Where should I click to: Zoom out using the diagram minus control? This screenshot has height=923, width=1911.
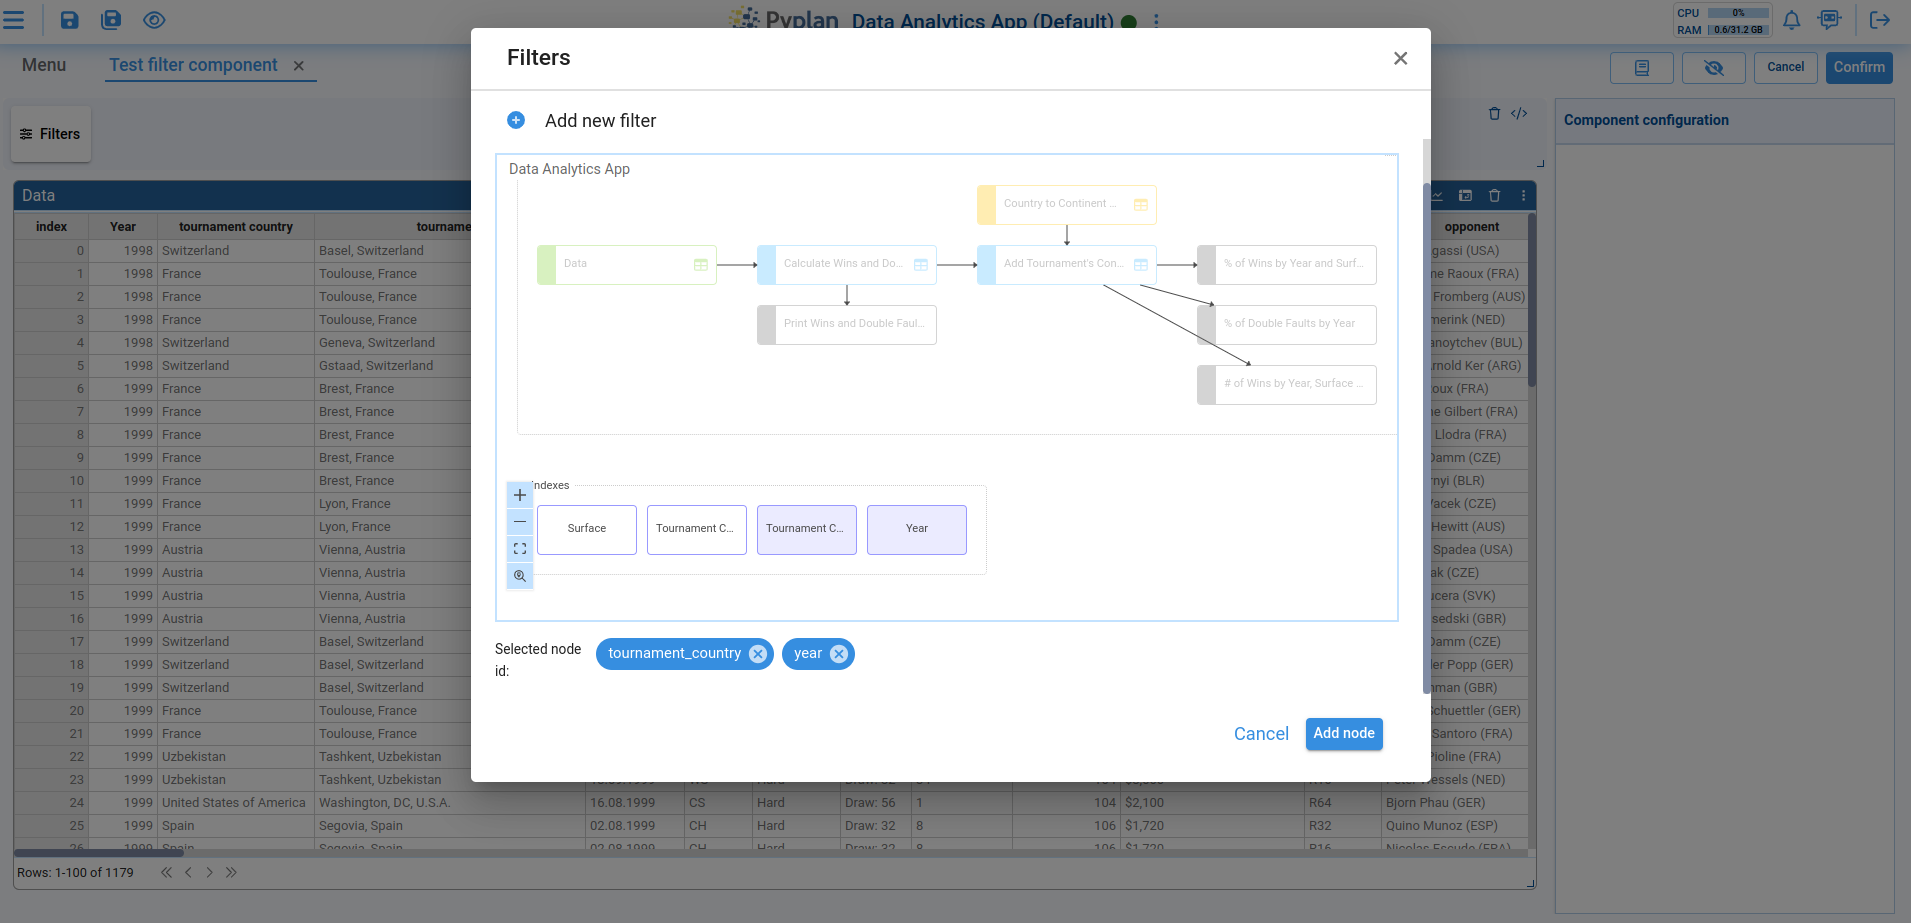pos(520,522)
